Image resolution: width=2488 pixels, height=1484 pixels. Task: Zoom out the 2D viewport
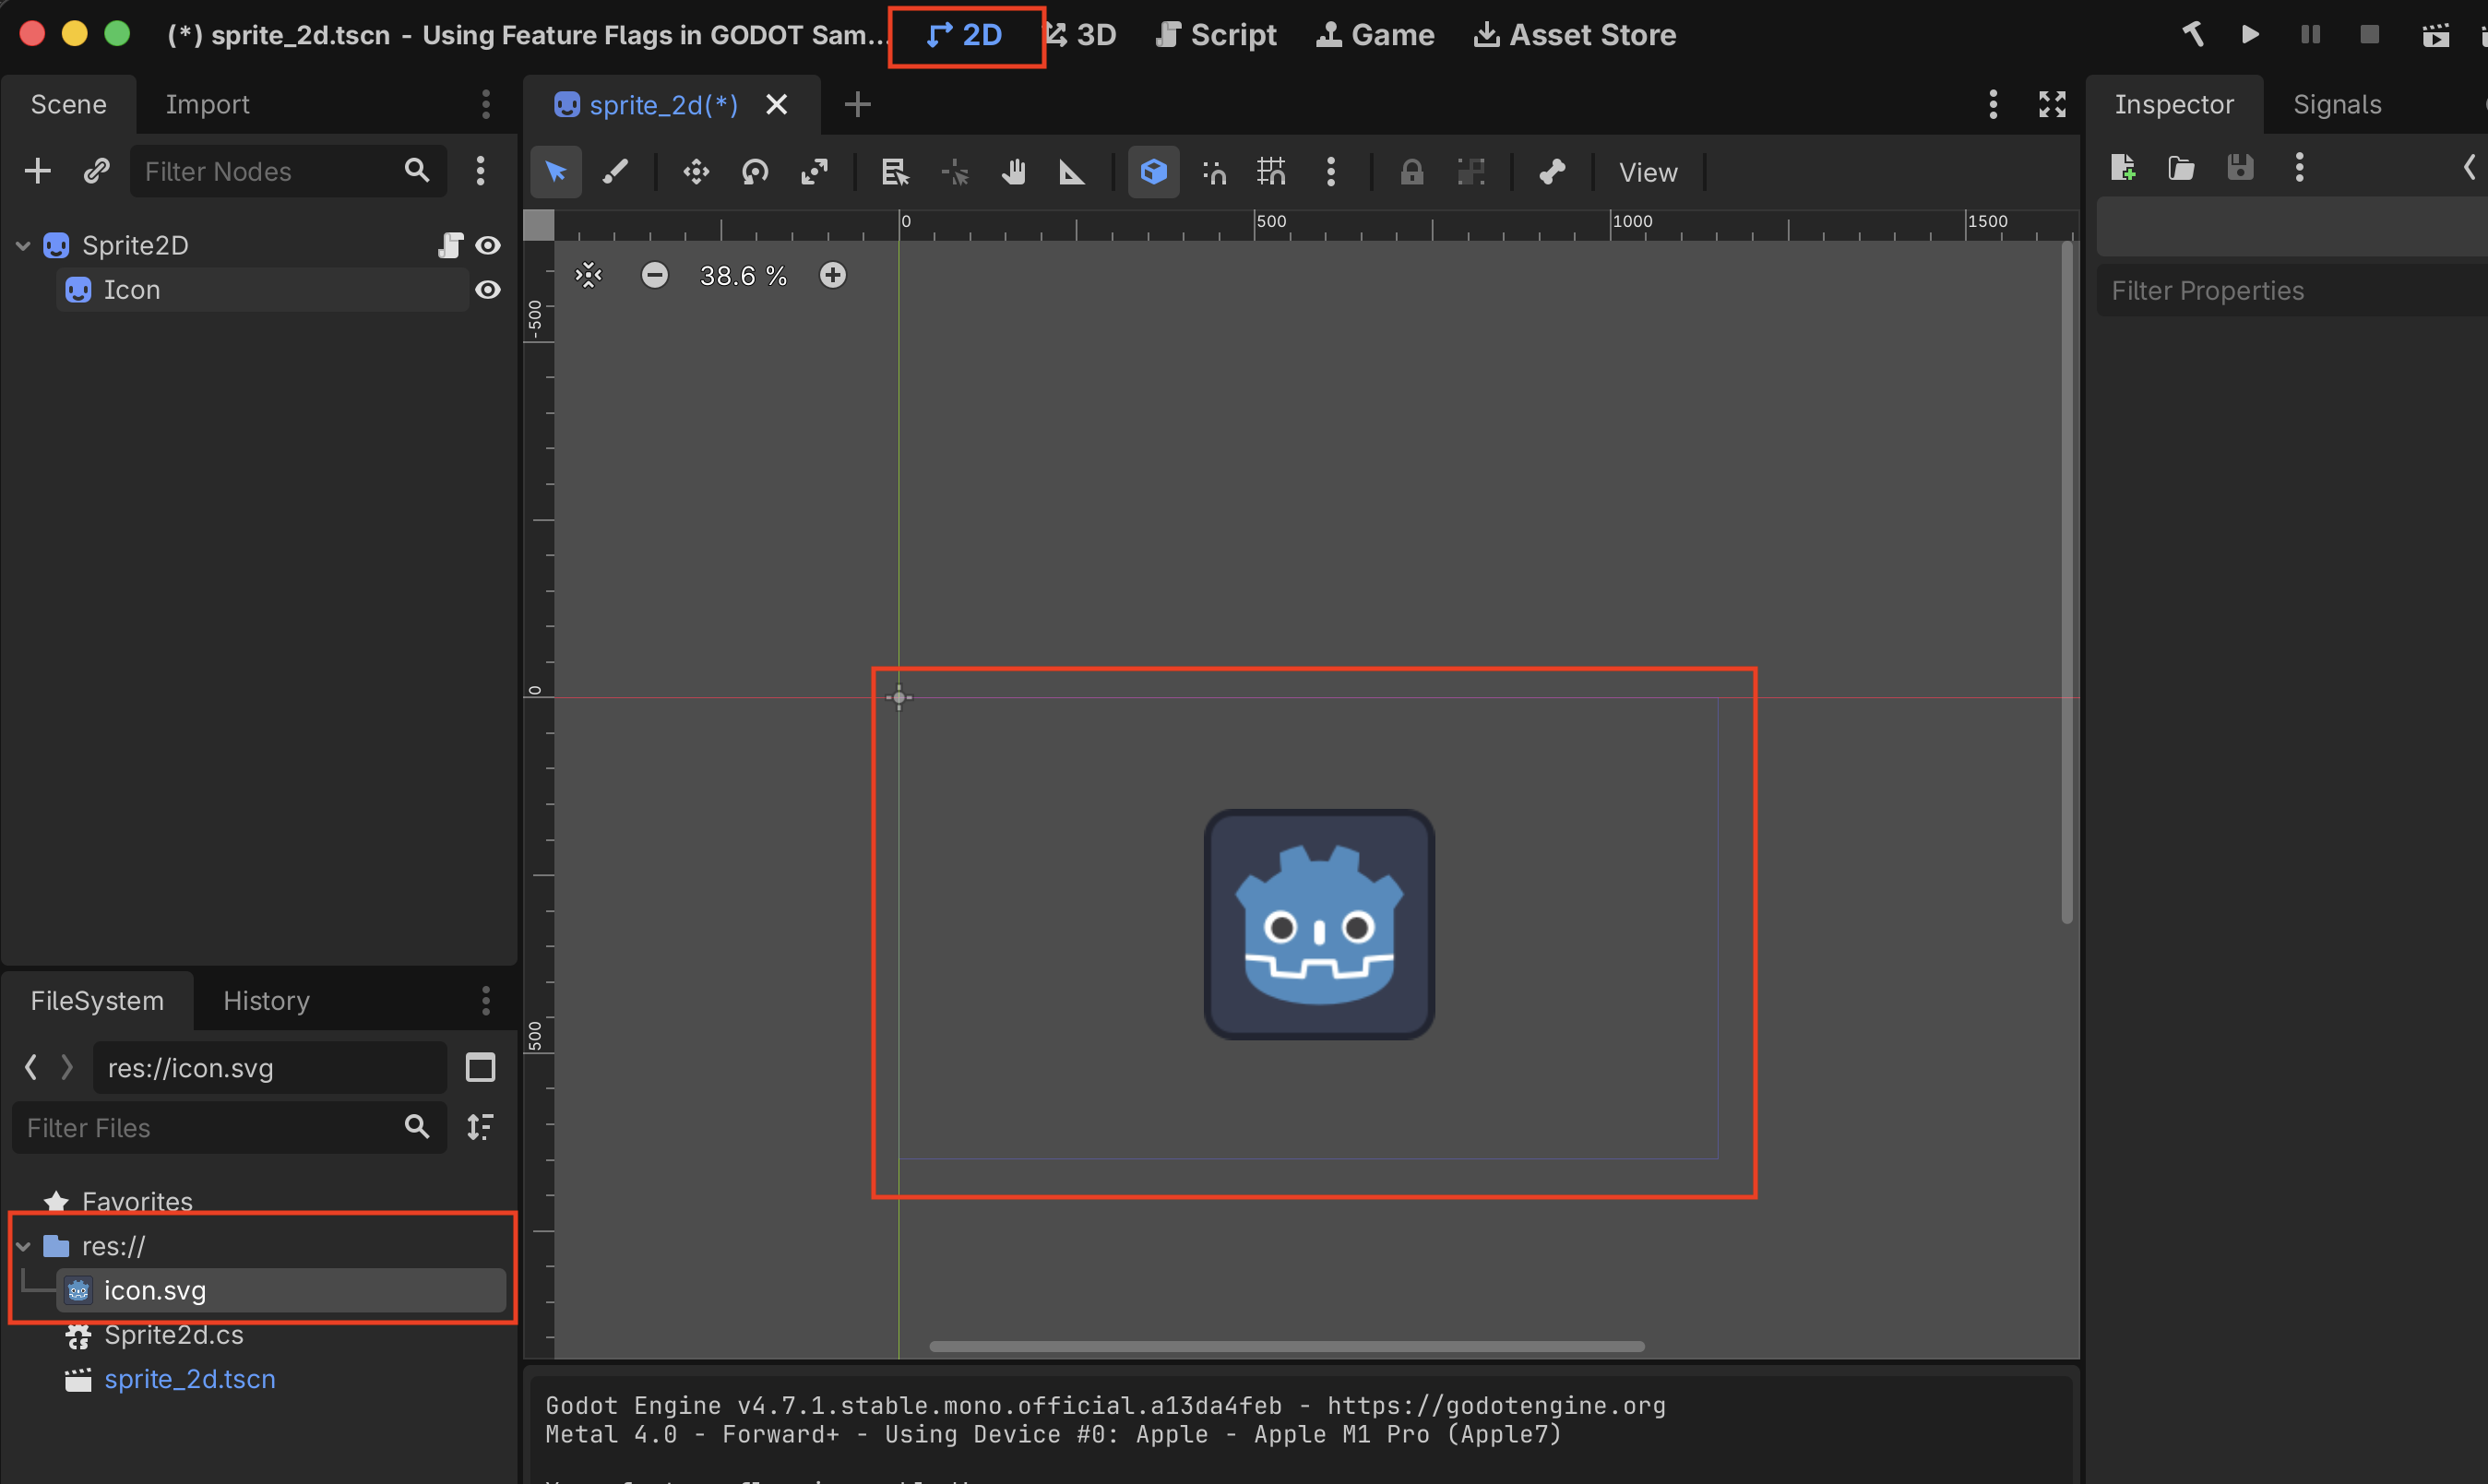(655, 275)
